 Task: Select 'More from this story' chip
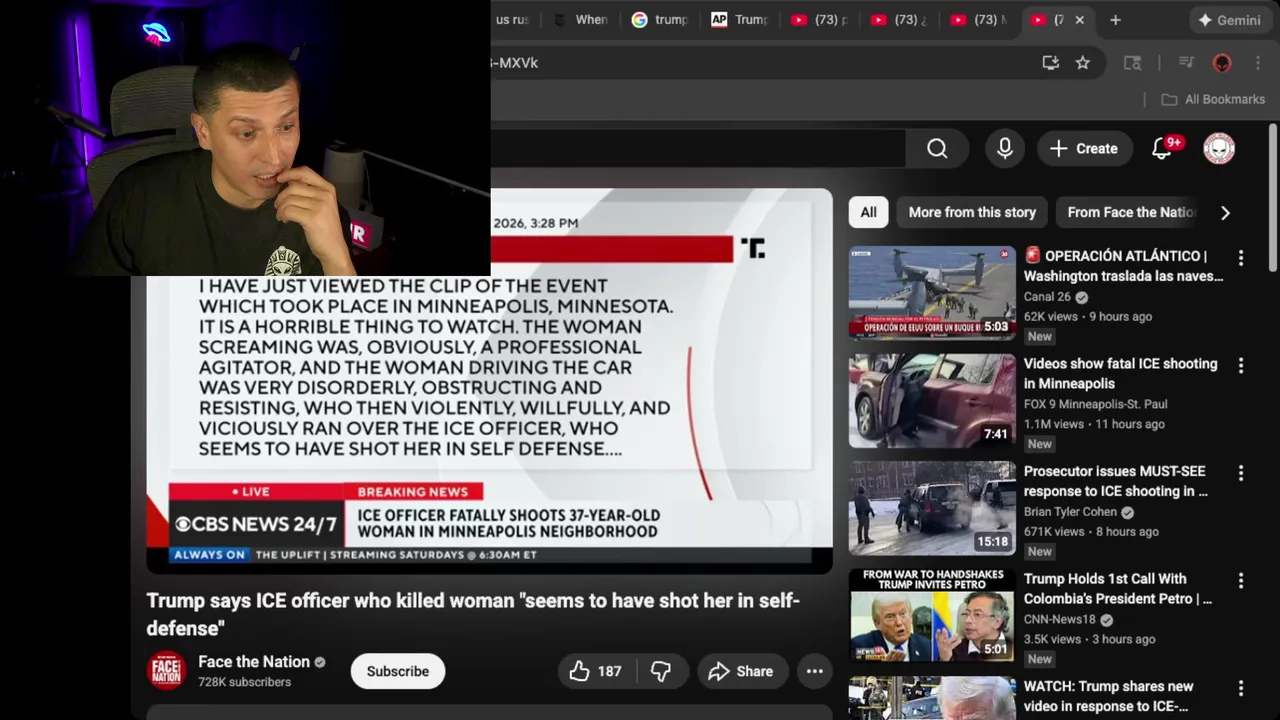click(972, 212)
